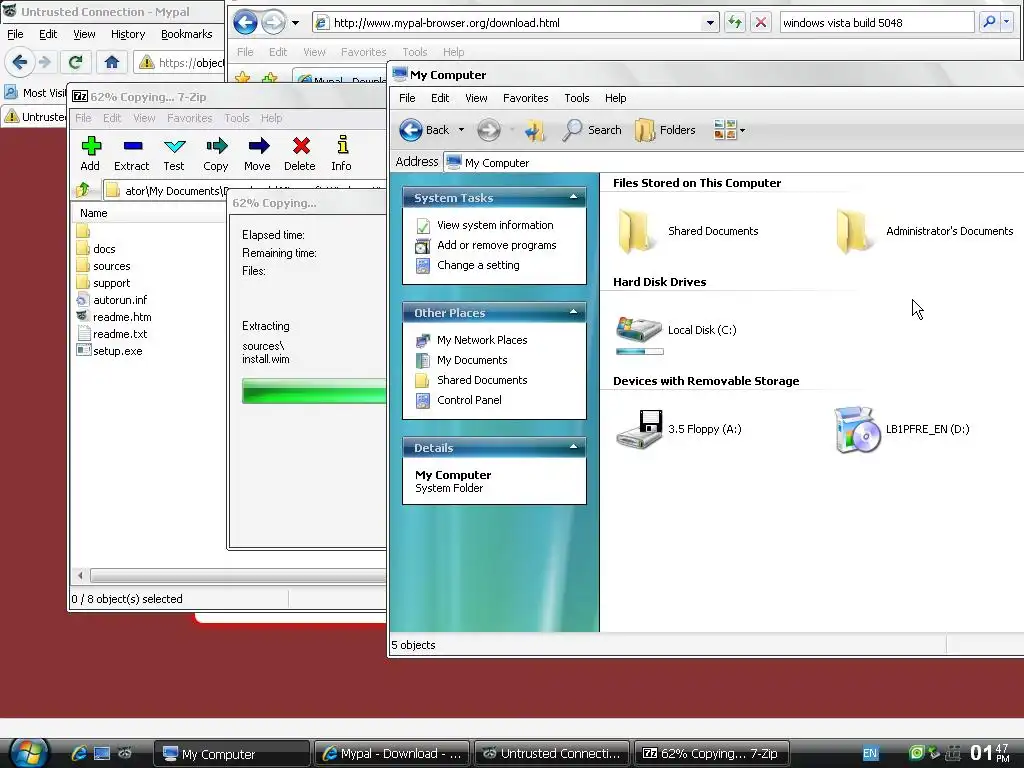
Task: Open the Back button history dropdown
Action: (x=461, y=130)
